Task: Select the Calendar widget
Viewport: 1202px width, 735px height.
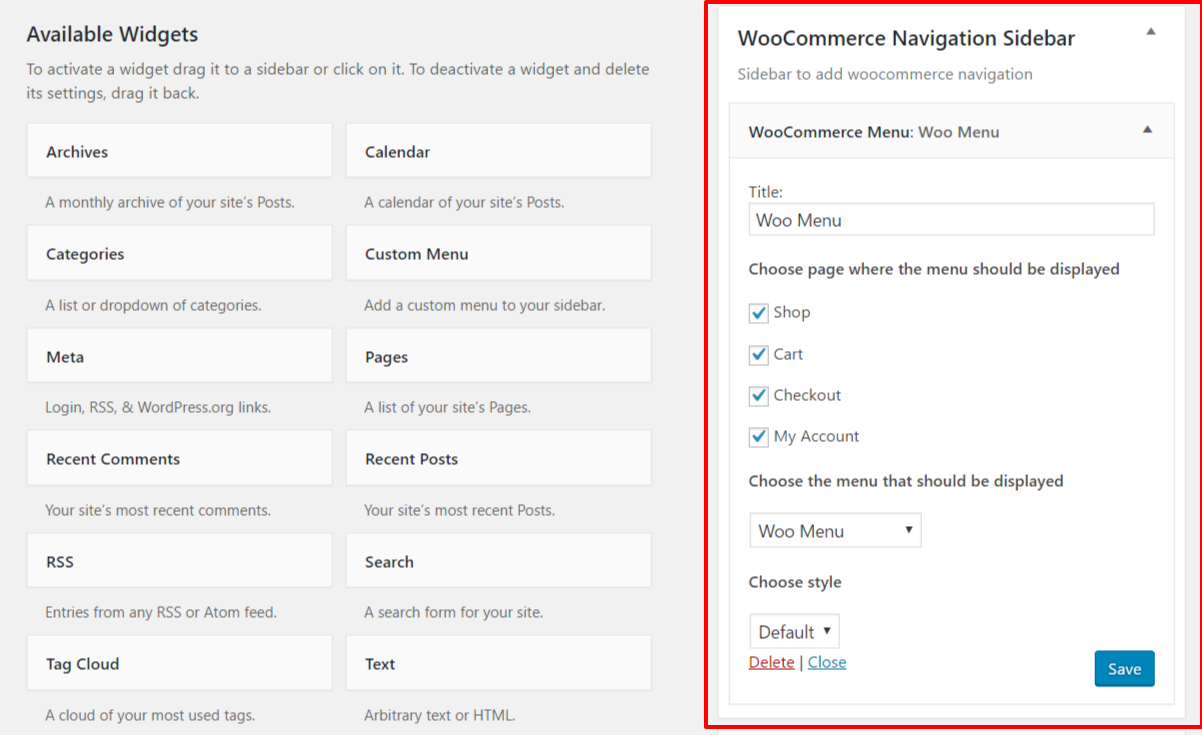Action: pyautogui.click(x=498, y=151)
